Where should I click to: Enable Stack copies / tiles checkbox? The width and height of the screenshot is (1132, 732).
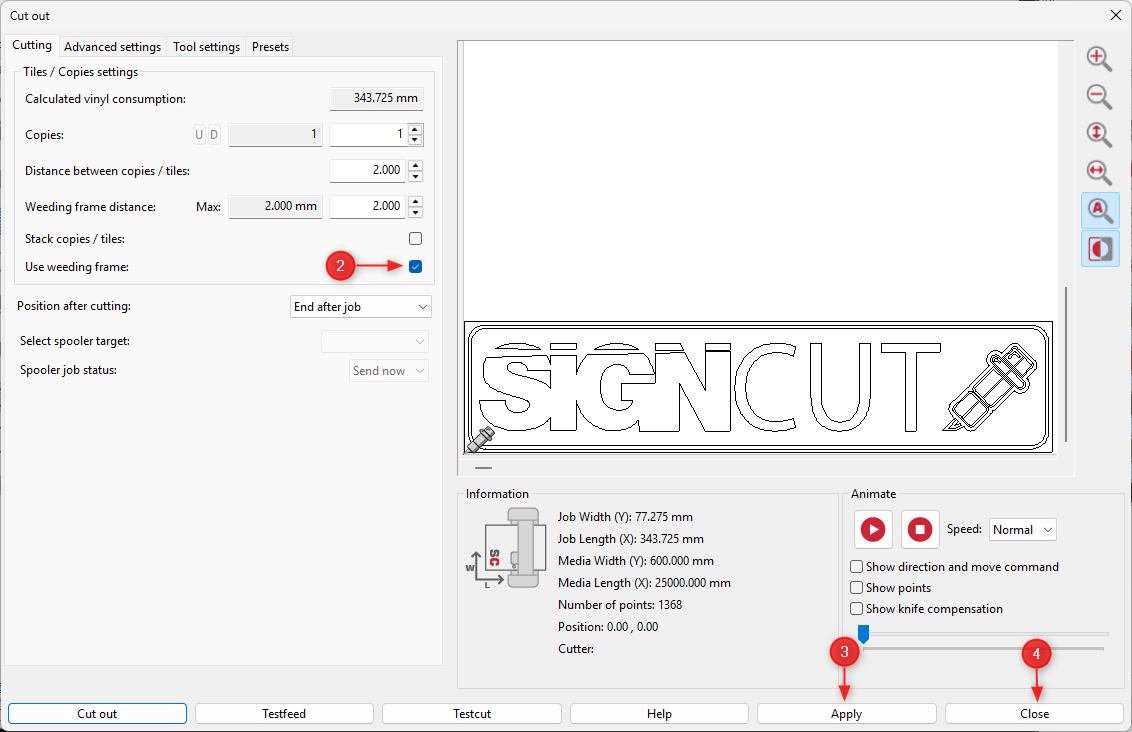(x=415, y=238)
